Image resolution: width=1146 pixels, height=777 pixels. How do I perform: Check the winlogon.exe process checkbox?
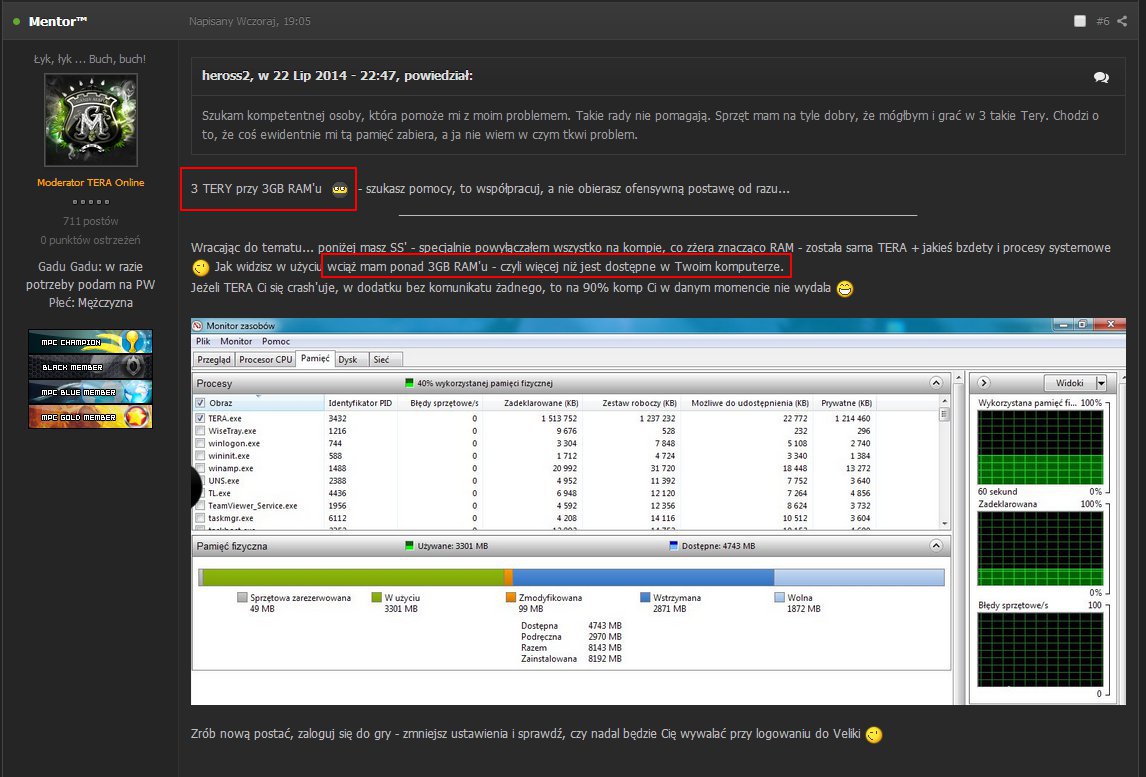[200, 443]
